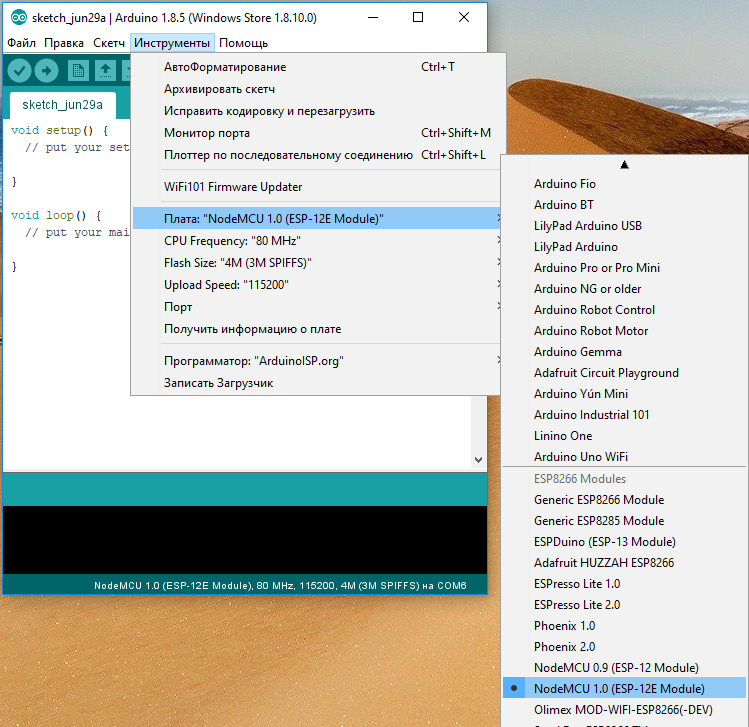The height and width of the screenshot is (727, 749).
Task: Choose Архивировать скетч
Action: pyautogui.click(x=316, y=89)
